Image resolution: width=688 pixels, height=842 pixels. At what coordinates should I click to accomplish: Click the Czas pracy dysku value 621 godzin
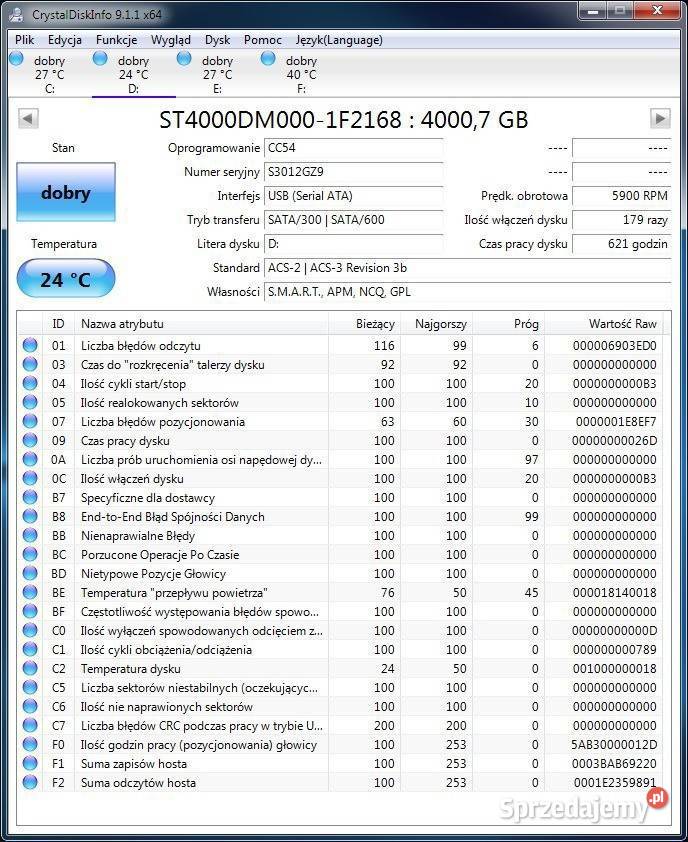[621, 244]
